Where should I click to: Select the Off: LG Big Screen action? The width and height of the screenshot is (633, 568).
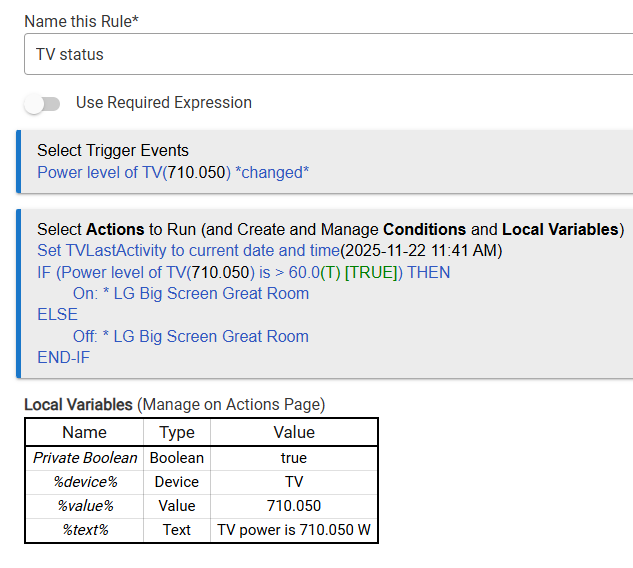point(190,337)
